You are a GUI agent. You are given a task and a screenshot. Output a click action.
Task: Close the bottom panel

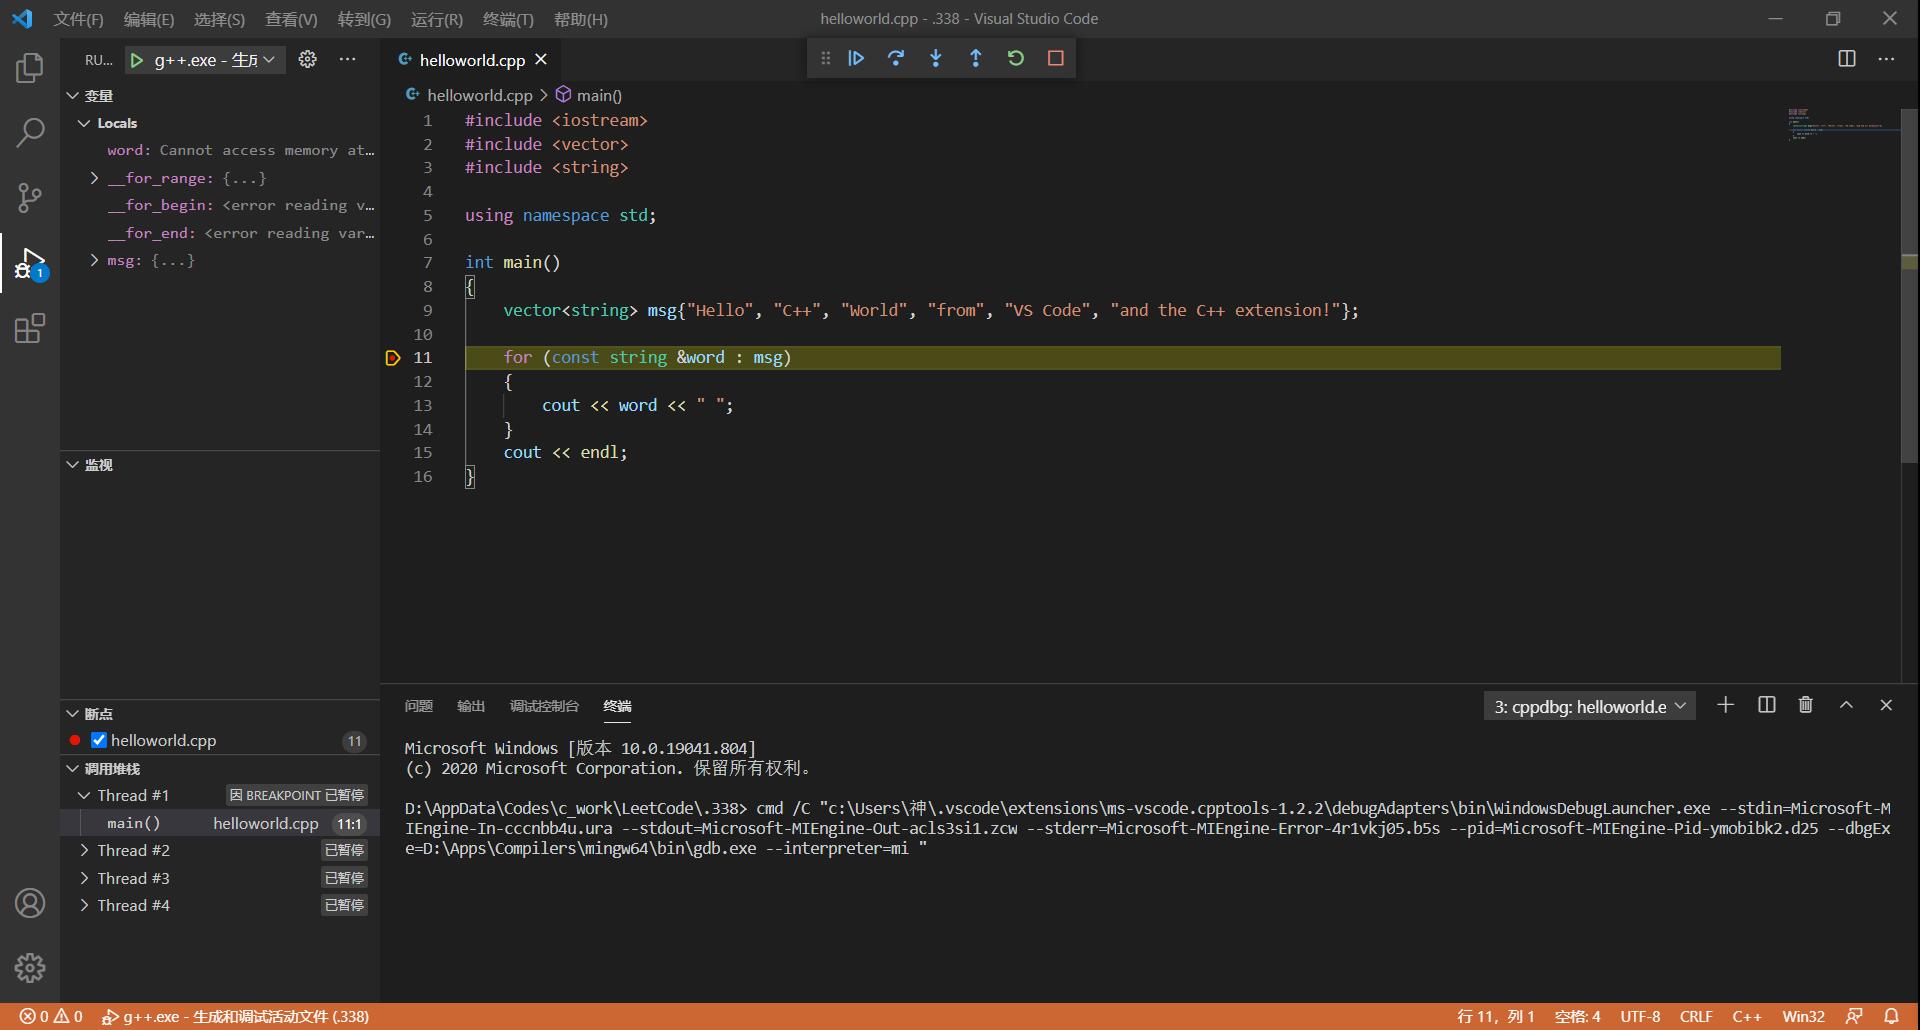(x=1886, y=705)
